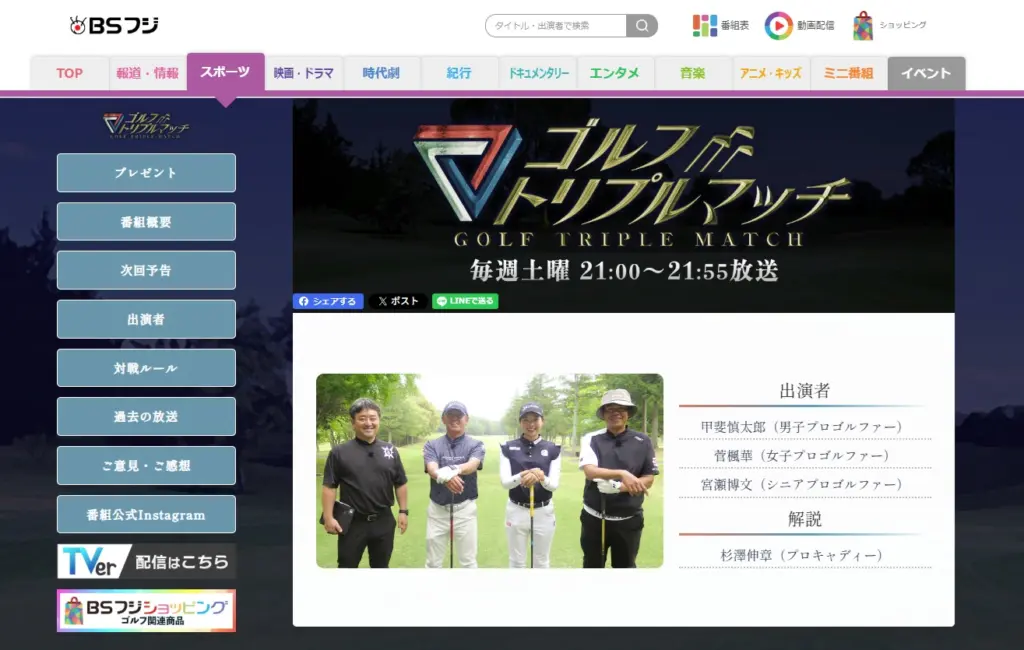1024x650 pixels.
Task: Switch to the スポーツ tab
Action: (225, 73)
